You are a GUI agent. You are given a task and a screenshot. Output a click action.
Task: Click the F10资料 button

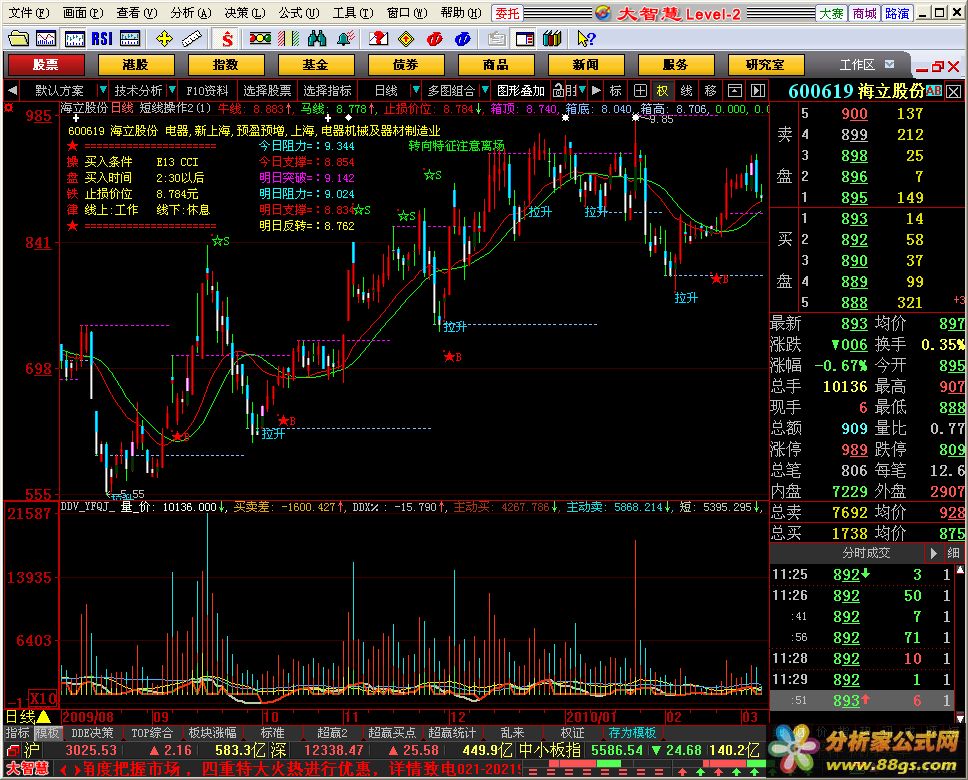[x=207, y=91]
